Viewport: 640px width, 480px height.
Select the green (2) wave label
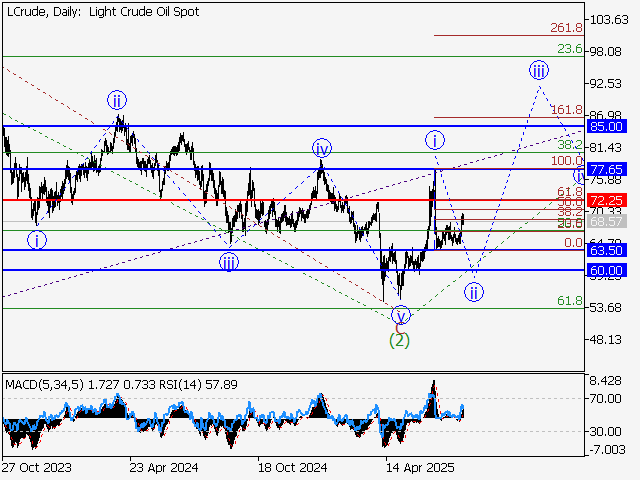pyautogui.click(x=399, y=340)
